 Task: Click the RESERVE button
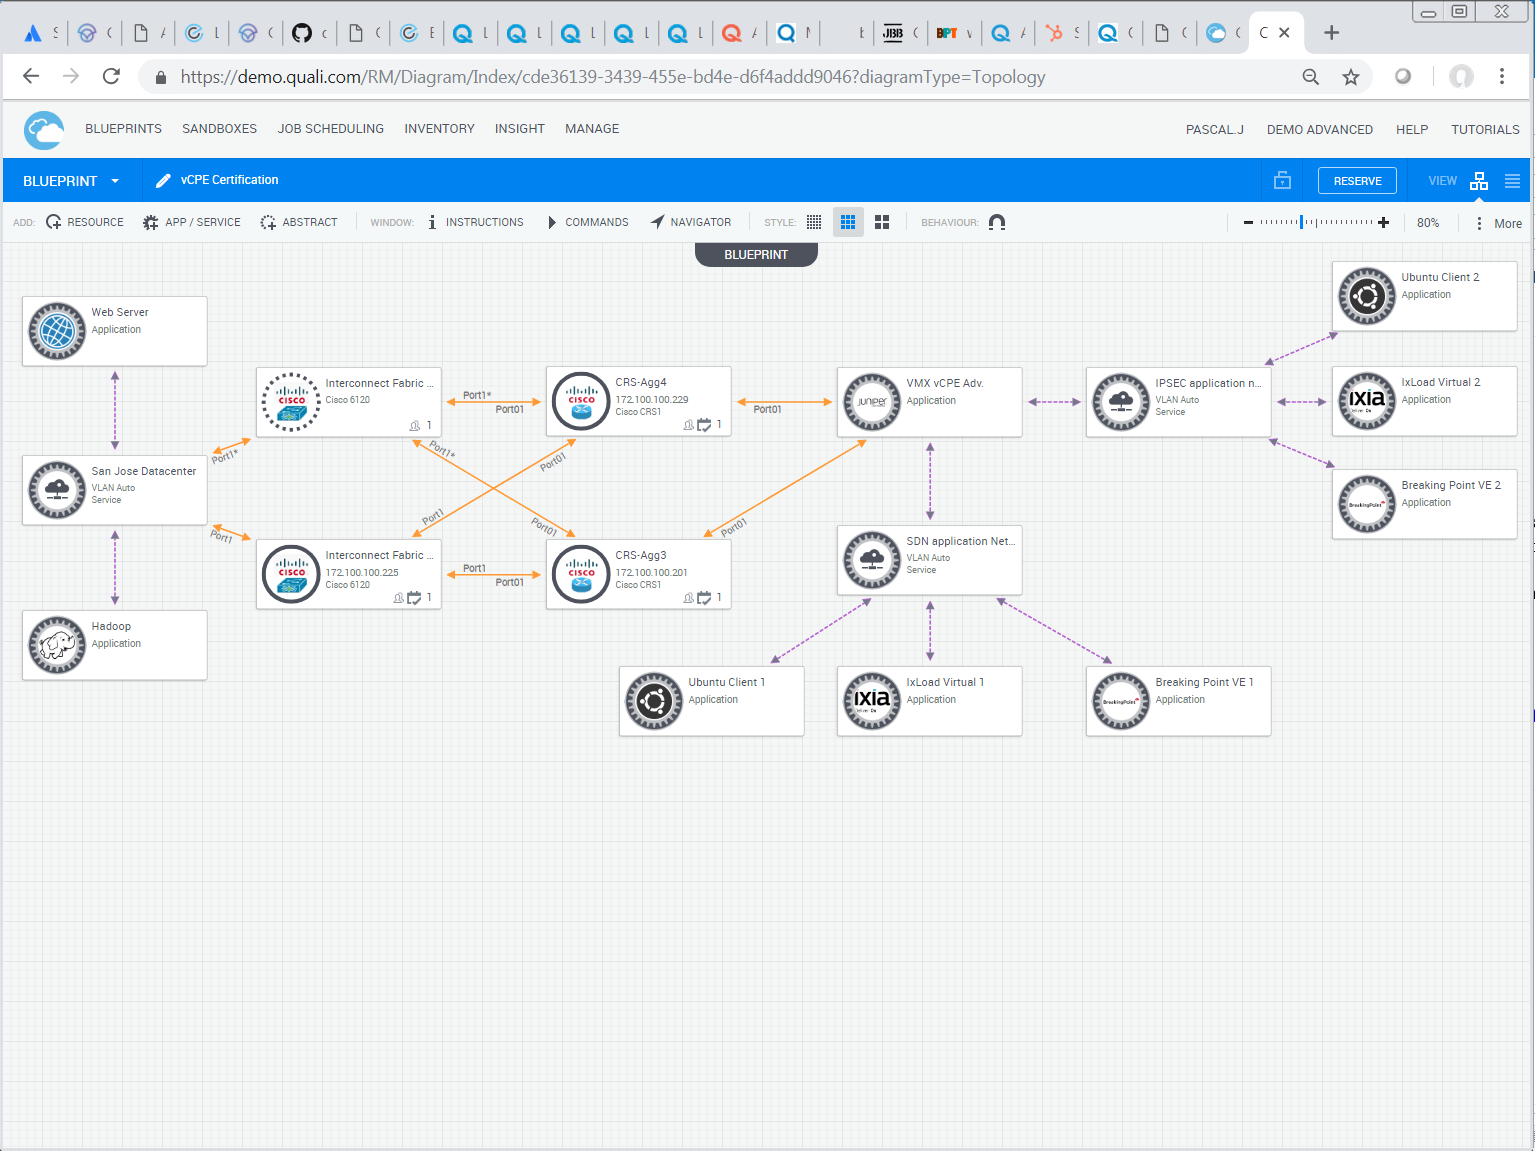click(x=1357, y=181)
